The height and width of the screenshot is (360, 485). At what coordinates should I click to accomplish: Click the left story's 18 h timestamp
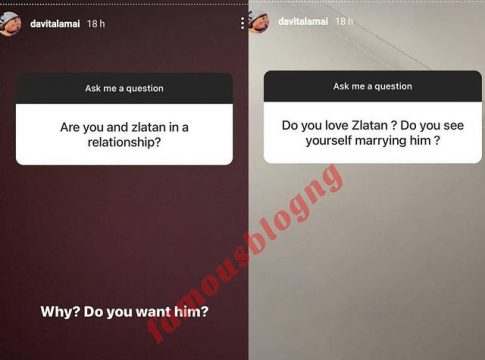(x=96, y=24)
